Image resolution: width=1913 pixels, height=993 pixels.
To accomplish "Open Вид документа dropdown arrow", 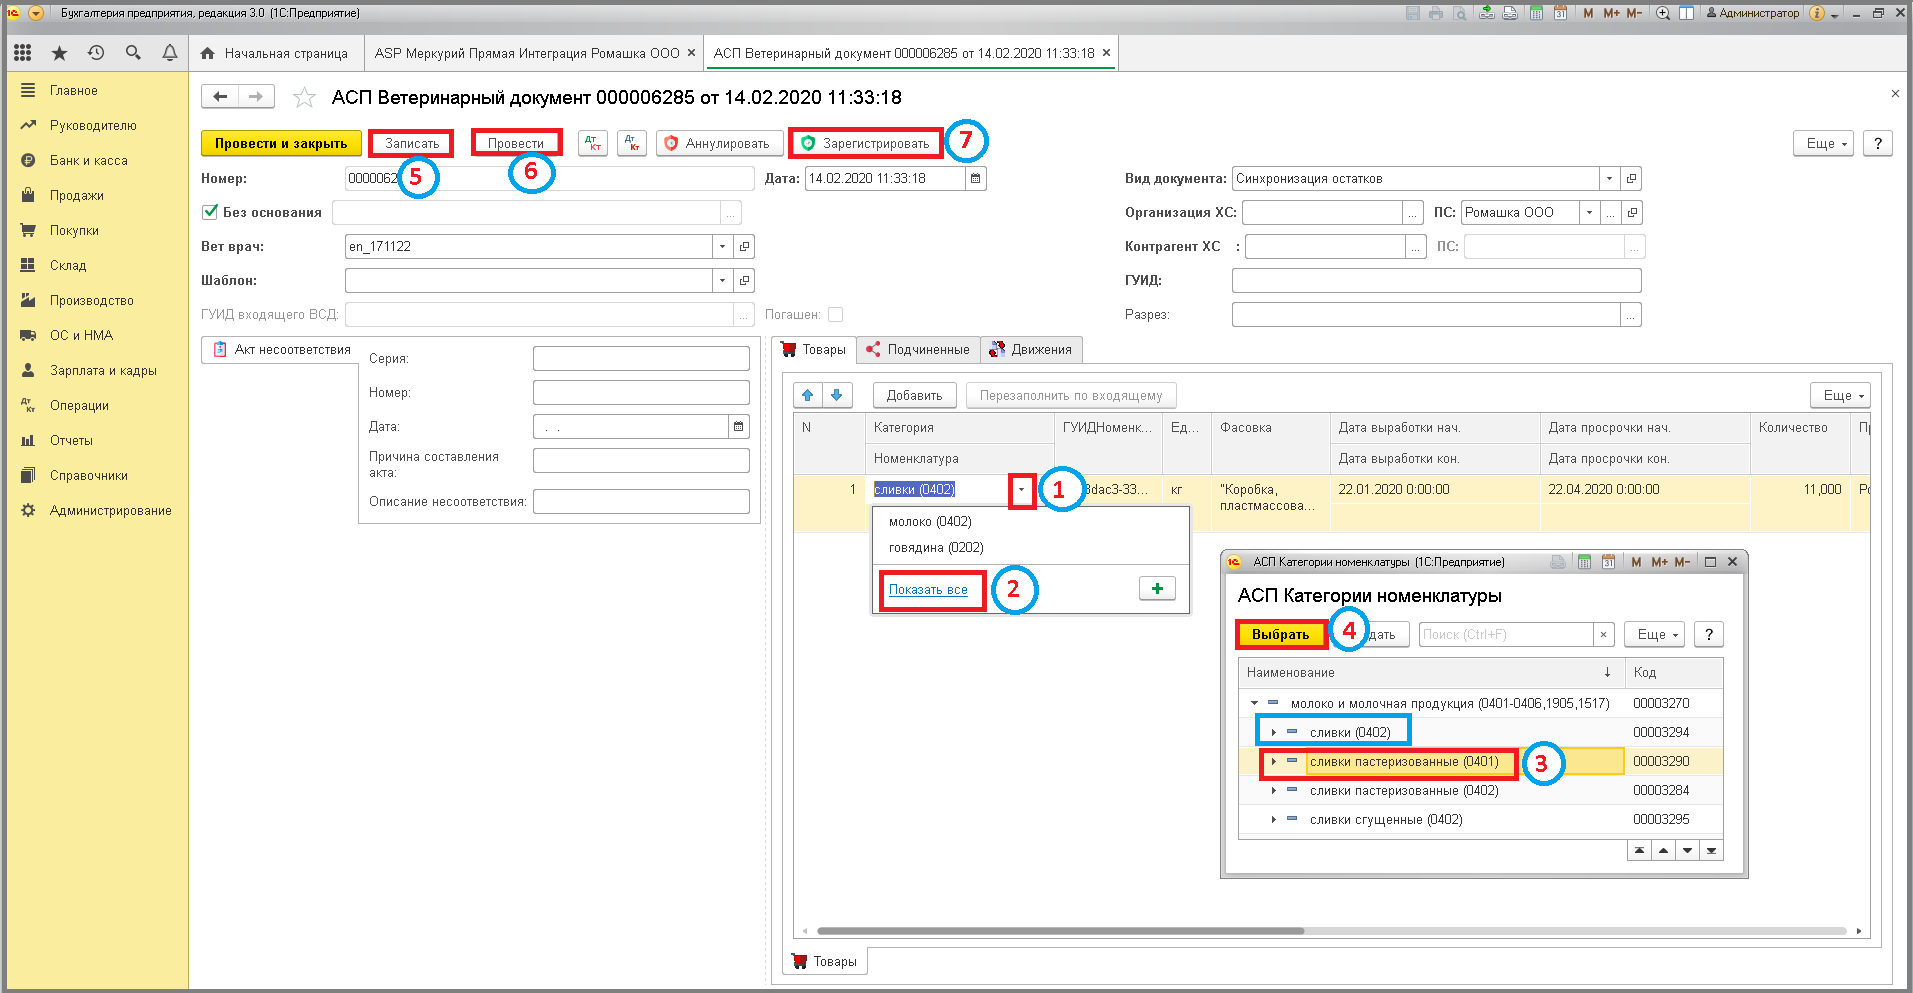I will point(1609,178).
